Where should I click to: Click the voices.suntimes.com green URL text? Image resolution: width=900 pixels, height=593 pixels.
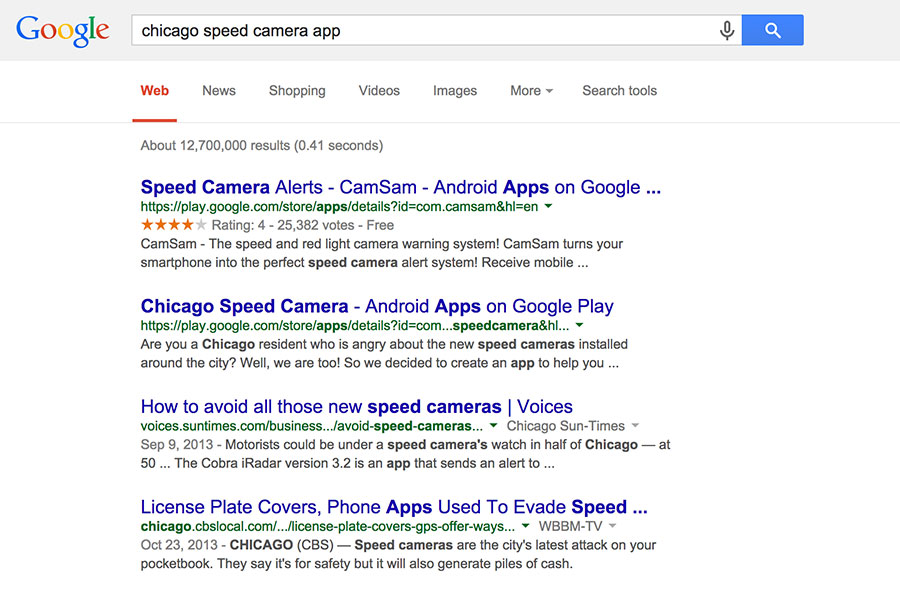pos(312,426)
